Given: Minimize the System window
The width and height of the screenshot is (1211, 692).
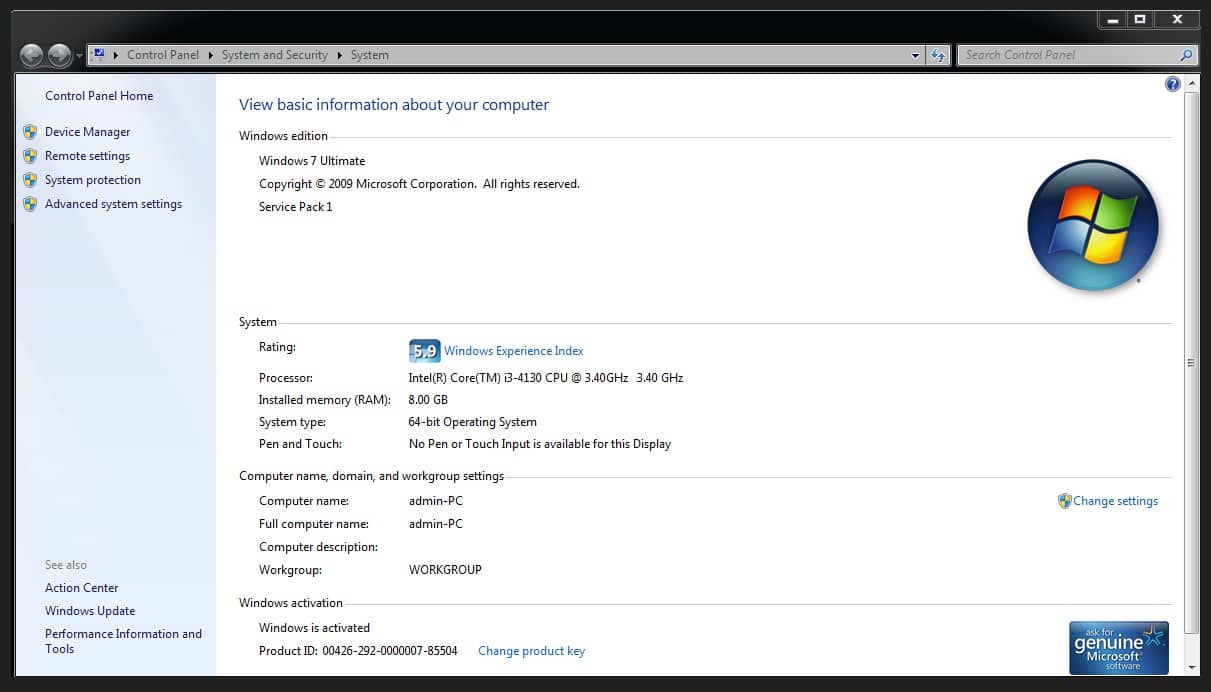Looking at the screenshot, I should [x=1112, y=19].
